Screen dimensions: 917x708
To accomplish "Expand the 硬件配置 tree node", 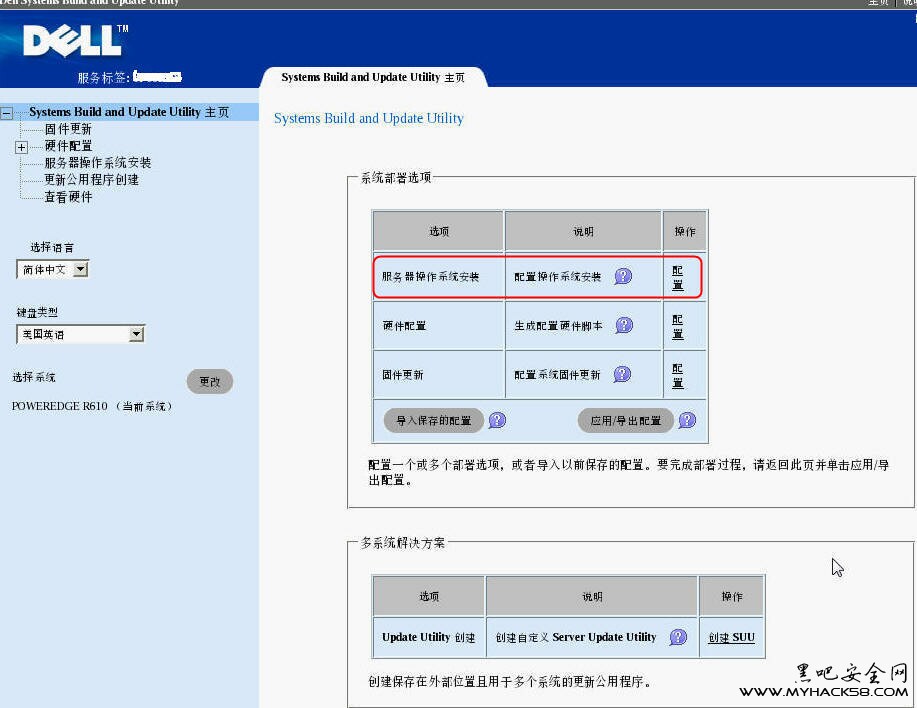I will pos(22,147).
